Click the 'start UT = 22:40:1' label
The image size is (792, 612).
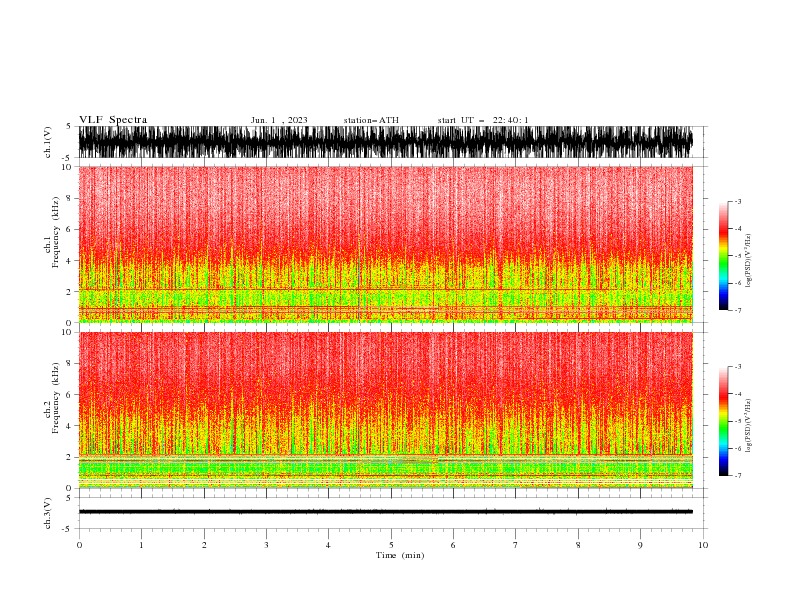[x=483, y=120]
